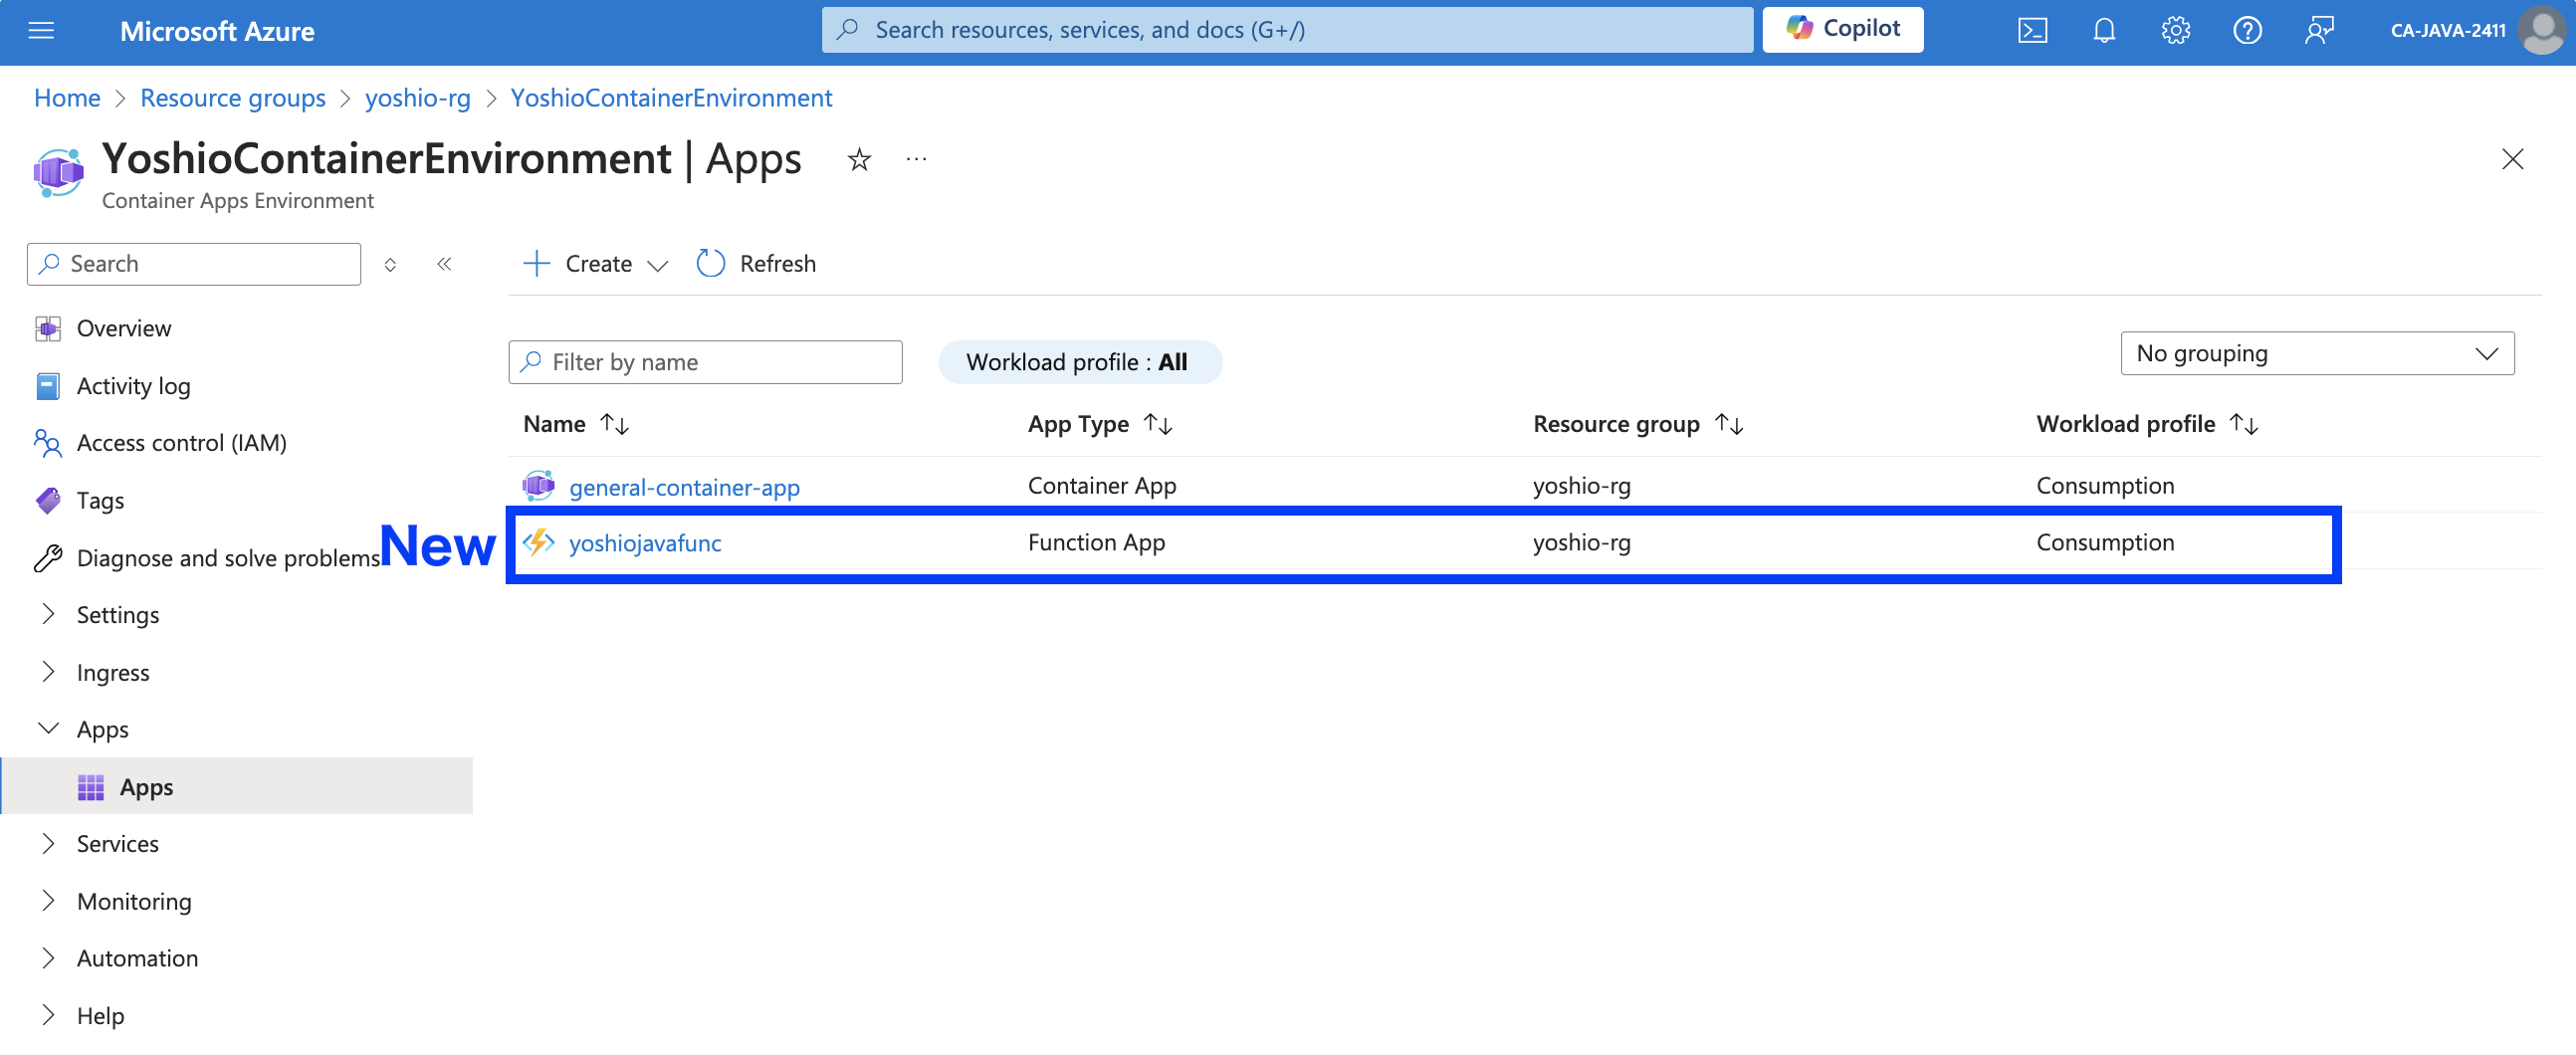Click the YoshioContainerEnvironment breadcrumb link
This screenshot has height=1055, width=2576.
tap(671, 98)
